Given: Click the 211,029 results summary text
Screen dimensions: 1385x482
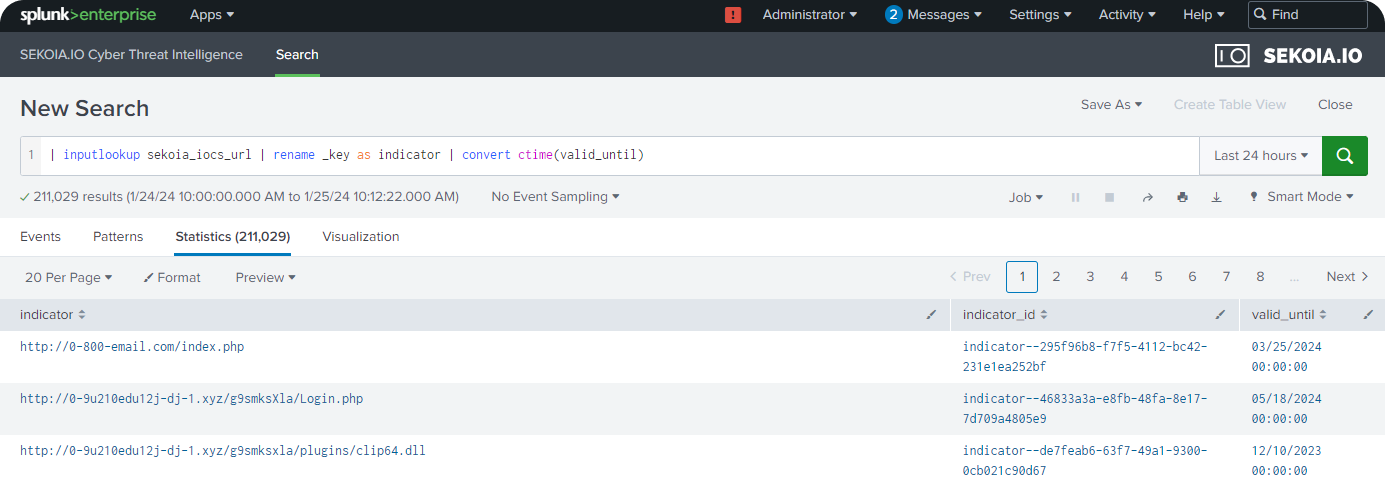Looking at the screenshot, I should click(x=246, y=197).
